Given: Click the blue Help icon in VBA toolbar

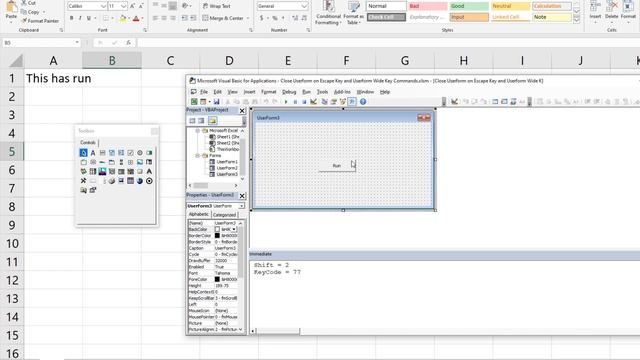Looking at the screenshot, I should coord(363,102).
